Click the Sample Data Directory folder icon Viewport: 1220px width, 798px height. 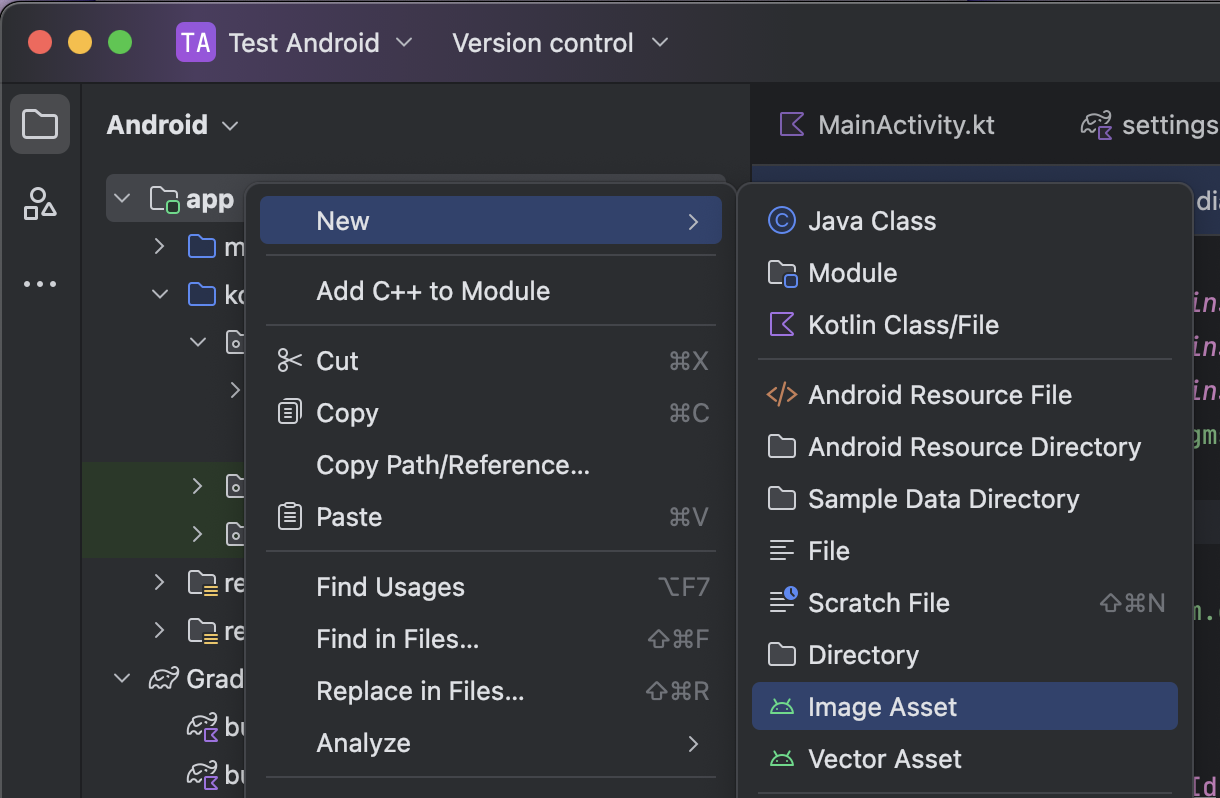(782, 499)
